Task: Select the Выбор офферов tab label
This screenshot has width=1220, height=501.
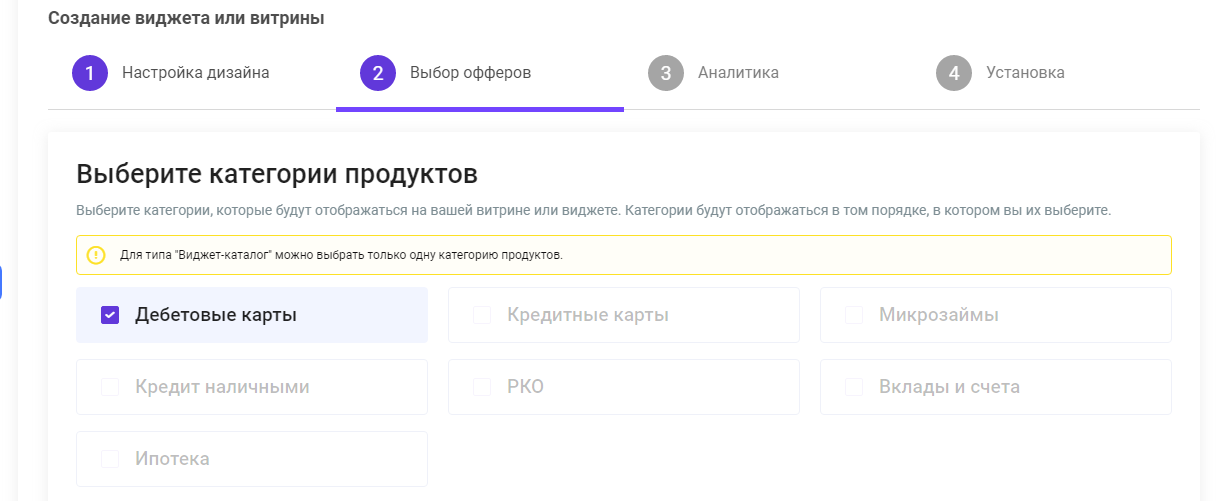Action: [470, 73]
